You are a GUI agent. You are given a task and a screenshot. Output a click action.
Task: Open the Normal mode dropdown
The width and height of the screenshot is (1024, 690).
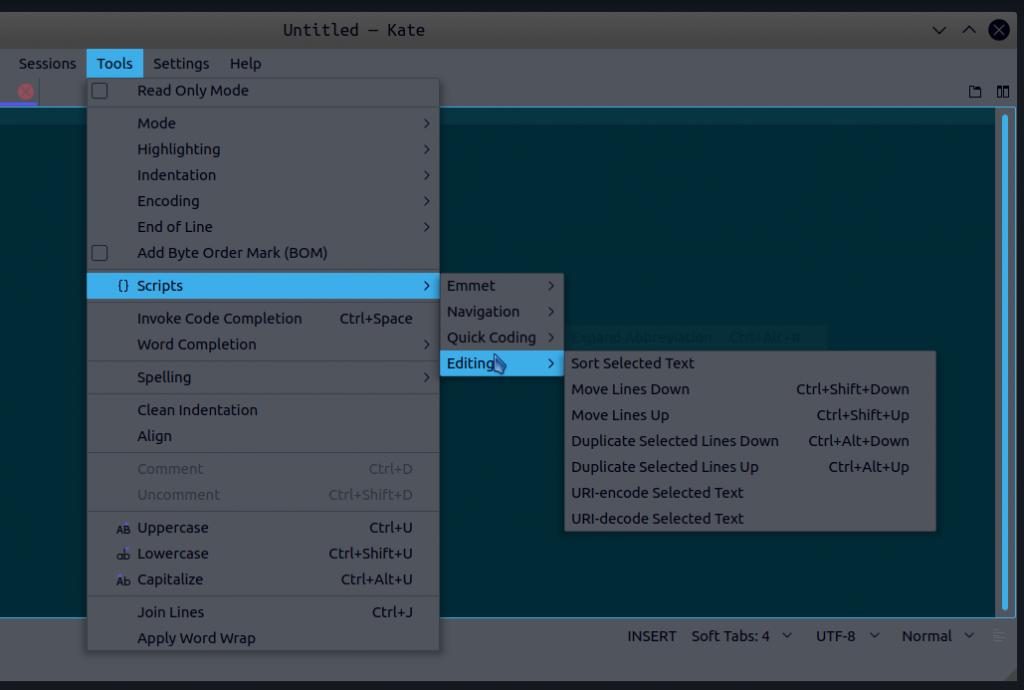937,636
